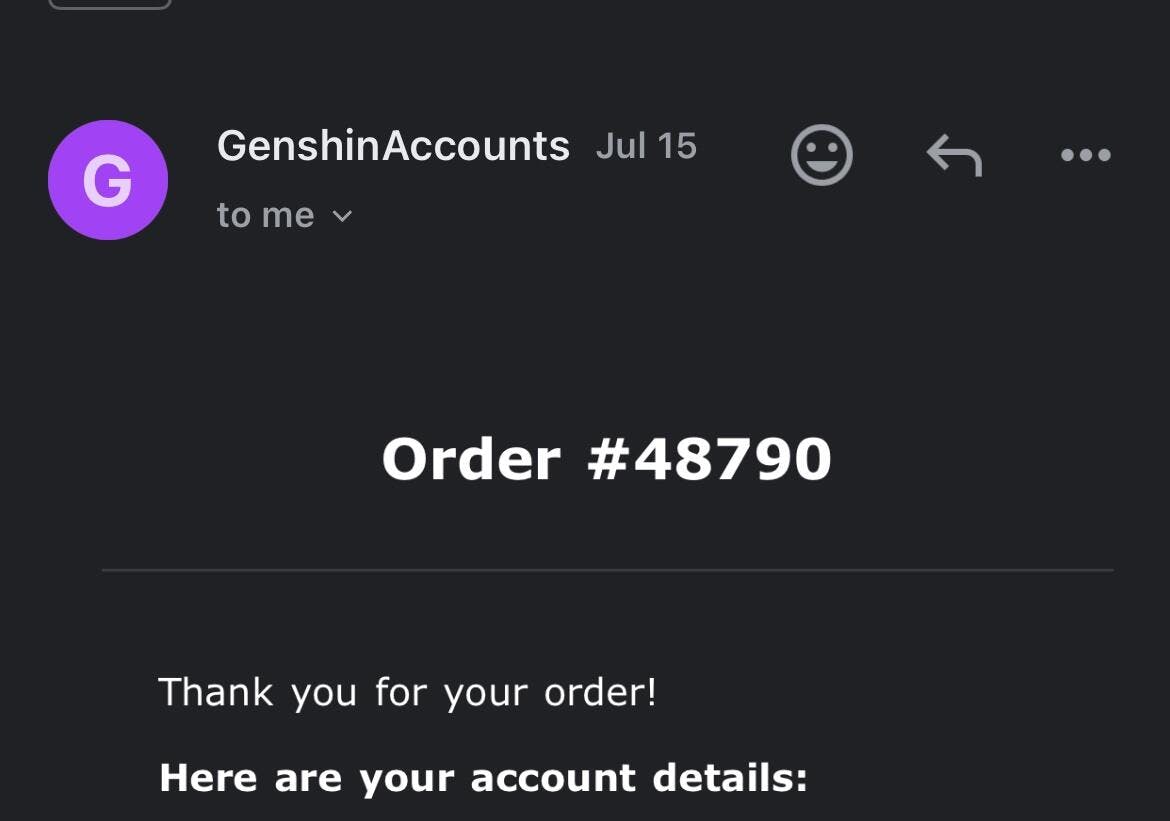Click the letter G inside the avatar
Screen dimensions: 1170x821
click(108, 181)
